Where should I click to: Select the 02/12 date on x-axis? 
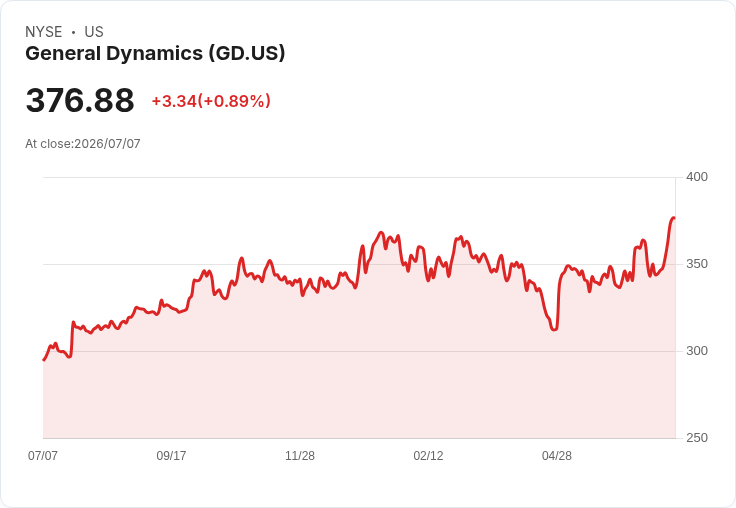[x=428, y=456]
